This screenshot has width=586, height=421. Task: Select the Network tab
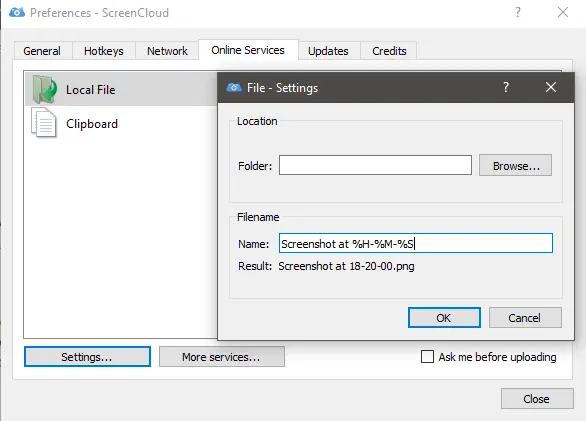[167, 50]
